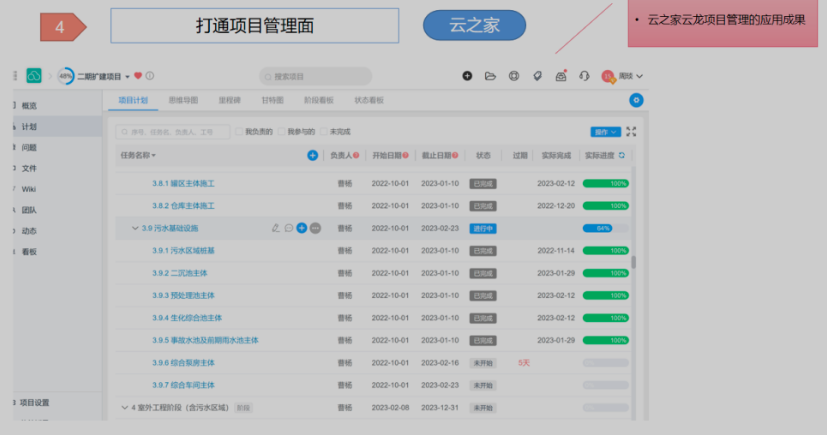Check the 未完成 checkbox
827x435 pixels.
pyautogui.click(x=324, y=132)
